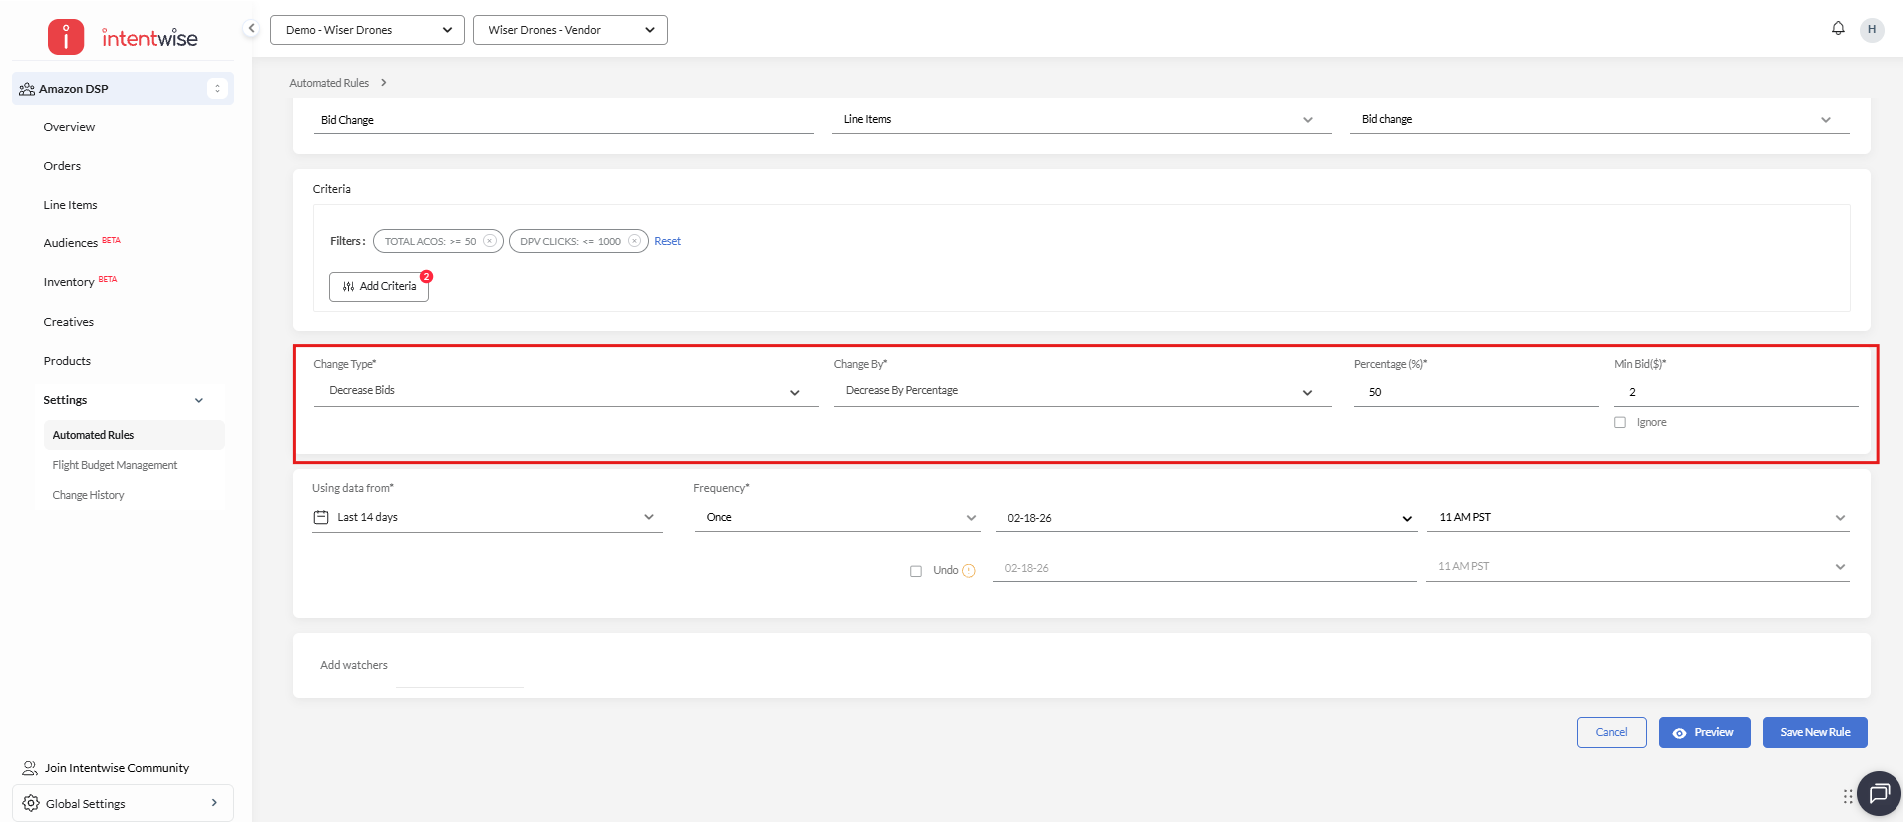Open Change History in Settings menu

coord(88,495)
